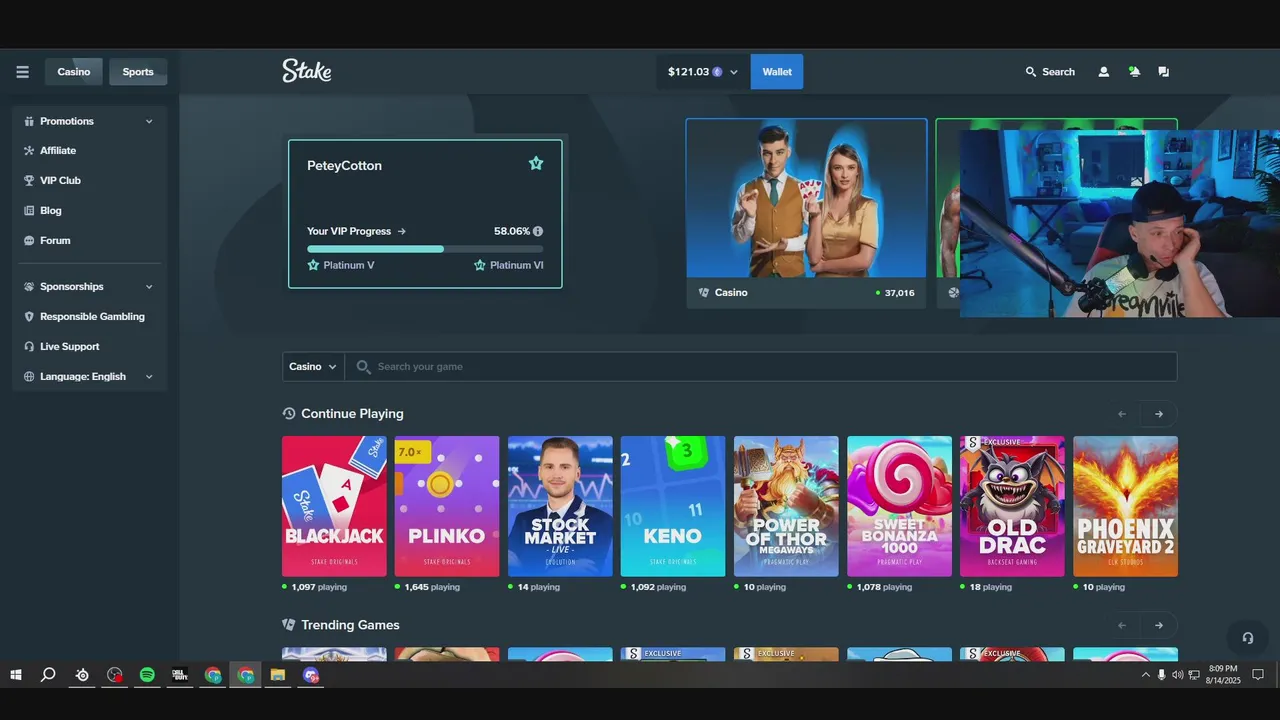Go to previous Trending Games arrow
This screenshot has width=1280, height=720.
(x=1122, y=625)
